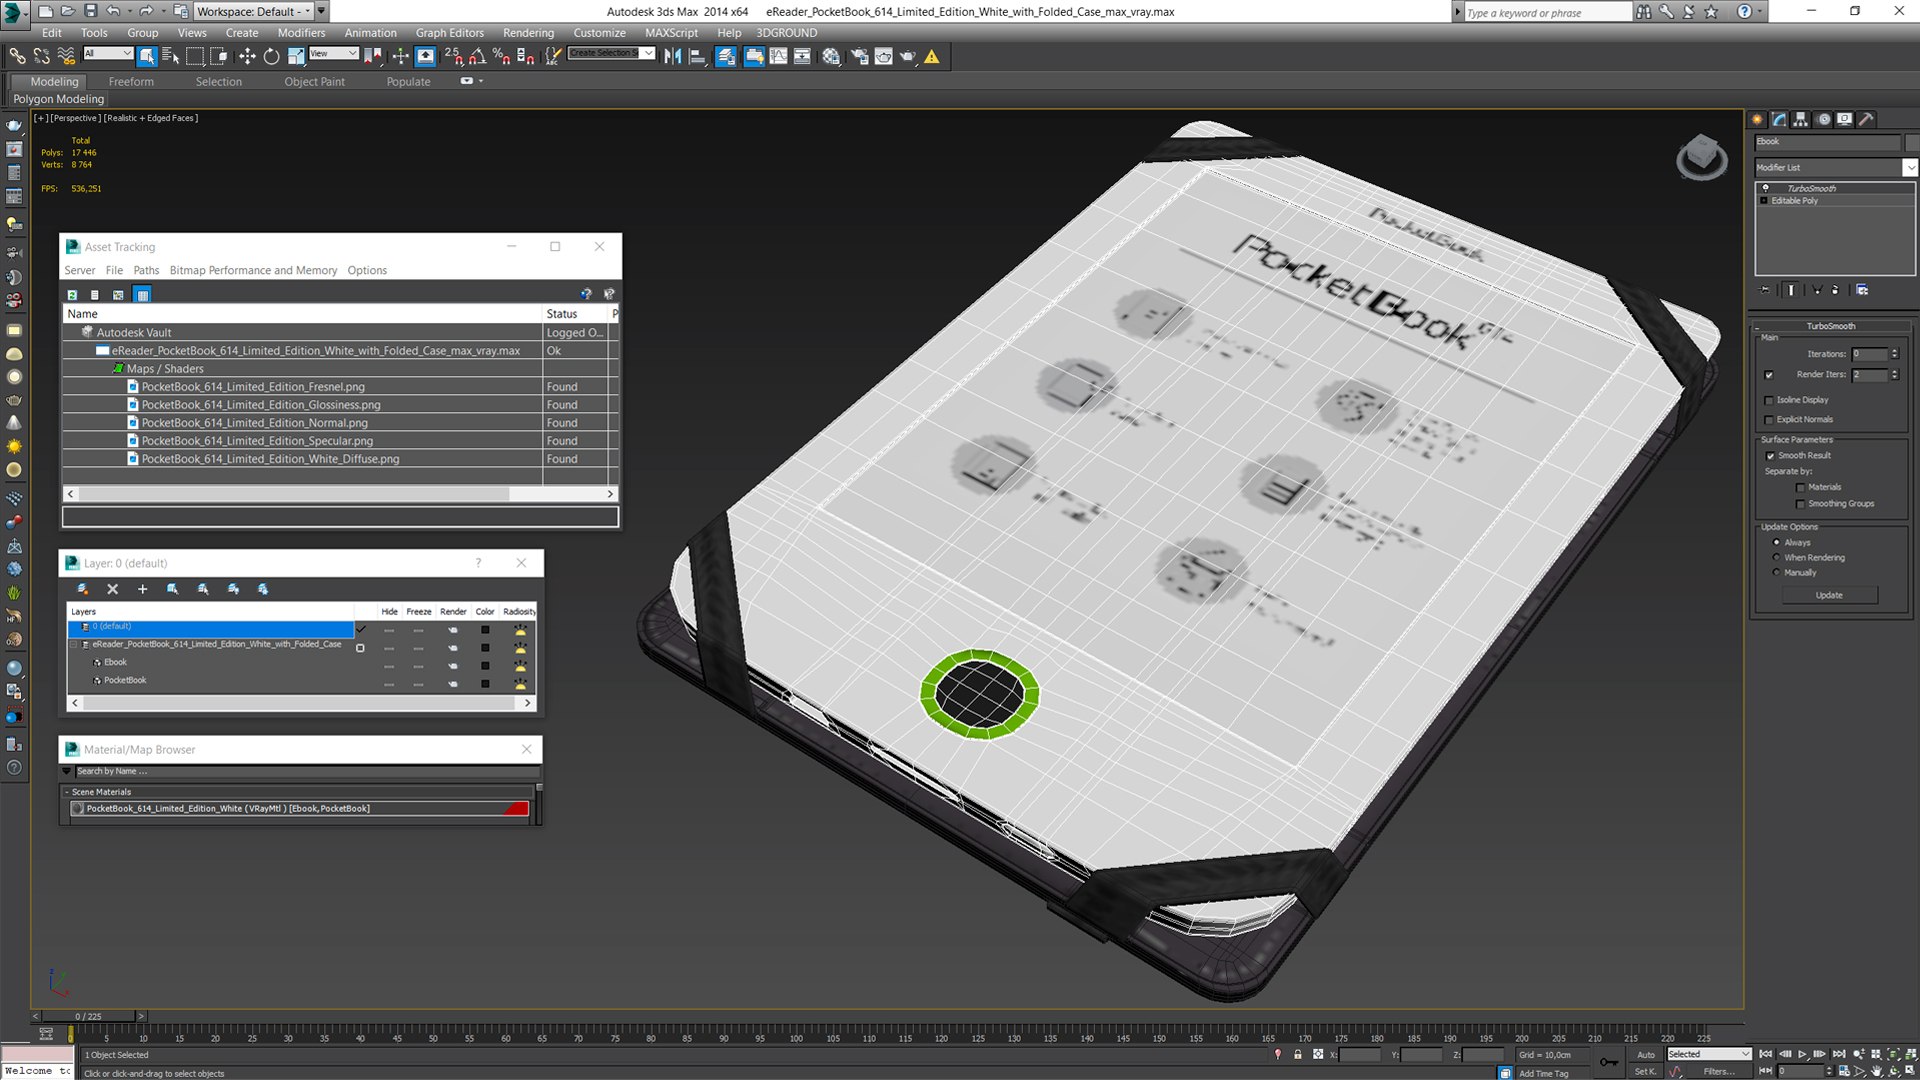The height and width of the screenshot is (1080, 1920).
Task: Click the Mirror tool icon
Action: 672,56
